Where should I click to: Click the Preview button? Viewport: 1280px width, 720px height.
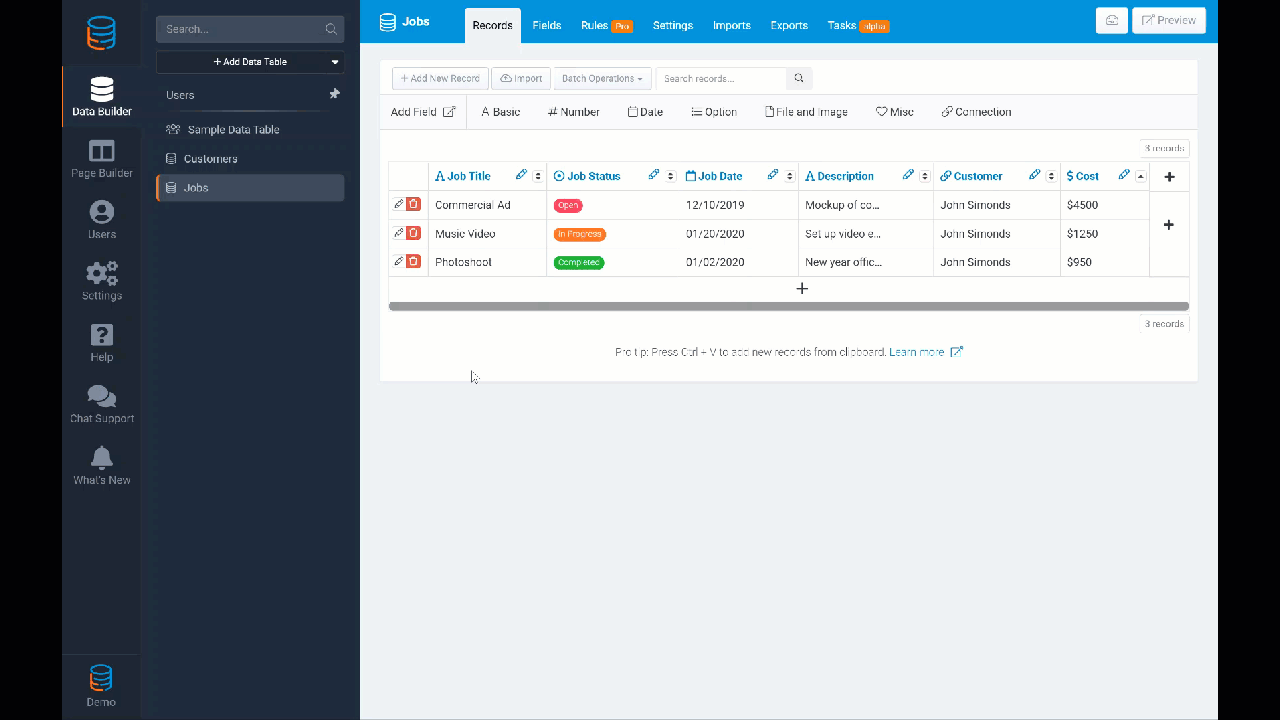1169,20
